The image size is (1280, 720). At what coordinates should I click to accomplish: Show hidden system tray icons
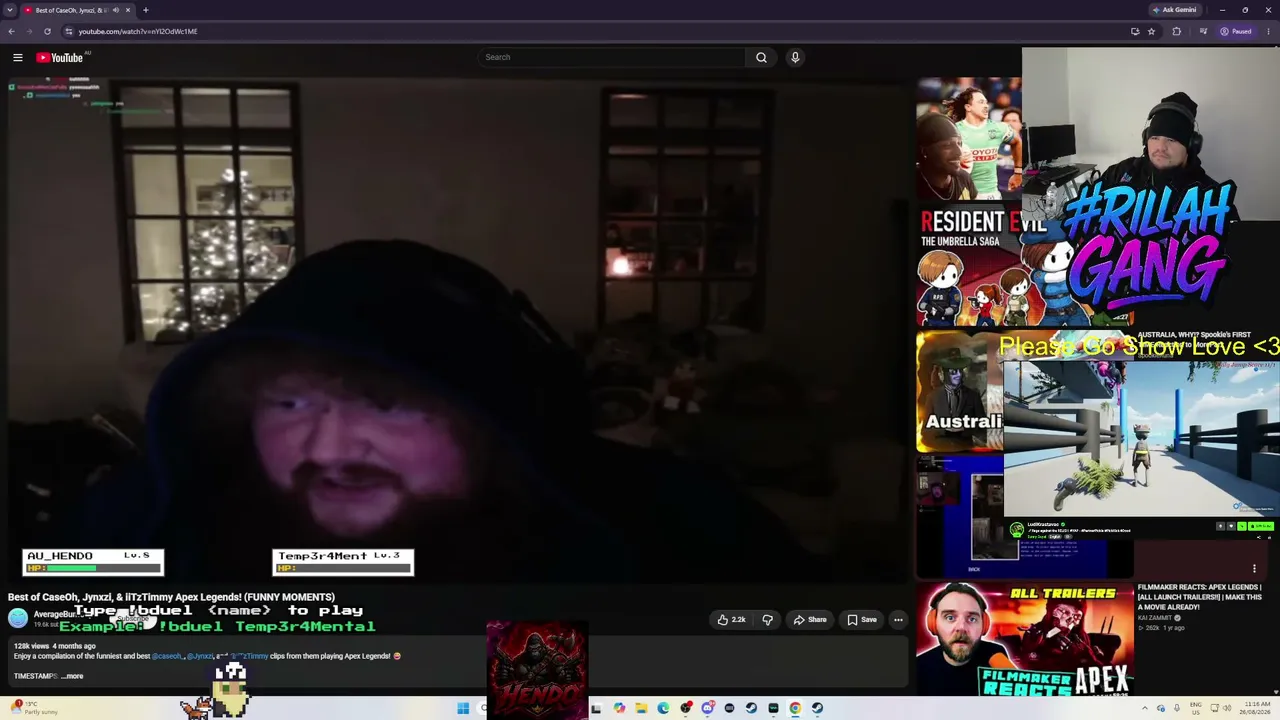coord(1144,709)
